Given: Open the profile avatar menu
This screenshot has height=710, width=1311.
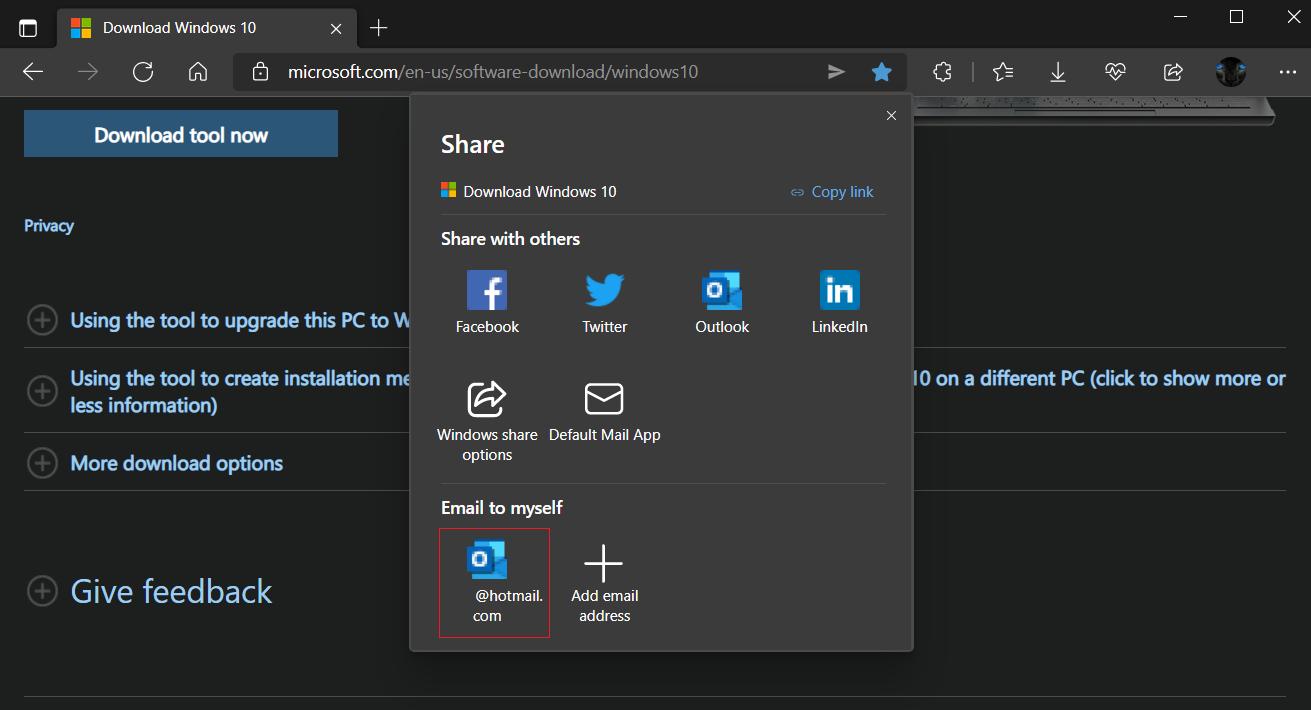Looking at the screenshot, I should click(x=1230, y=72).
